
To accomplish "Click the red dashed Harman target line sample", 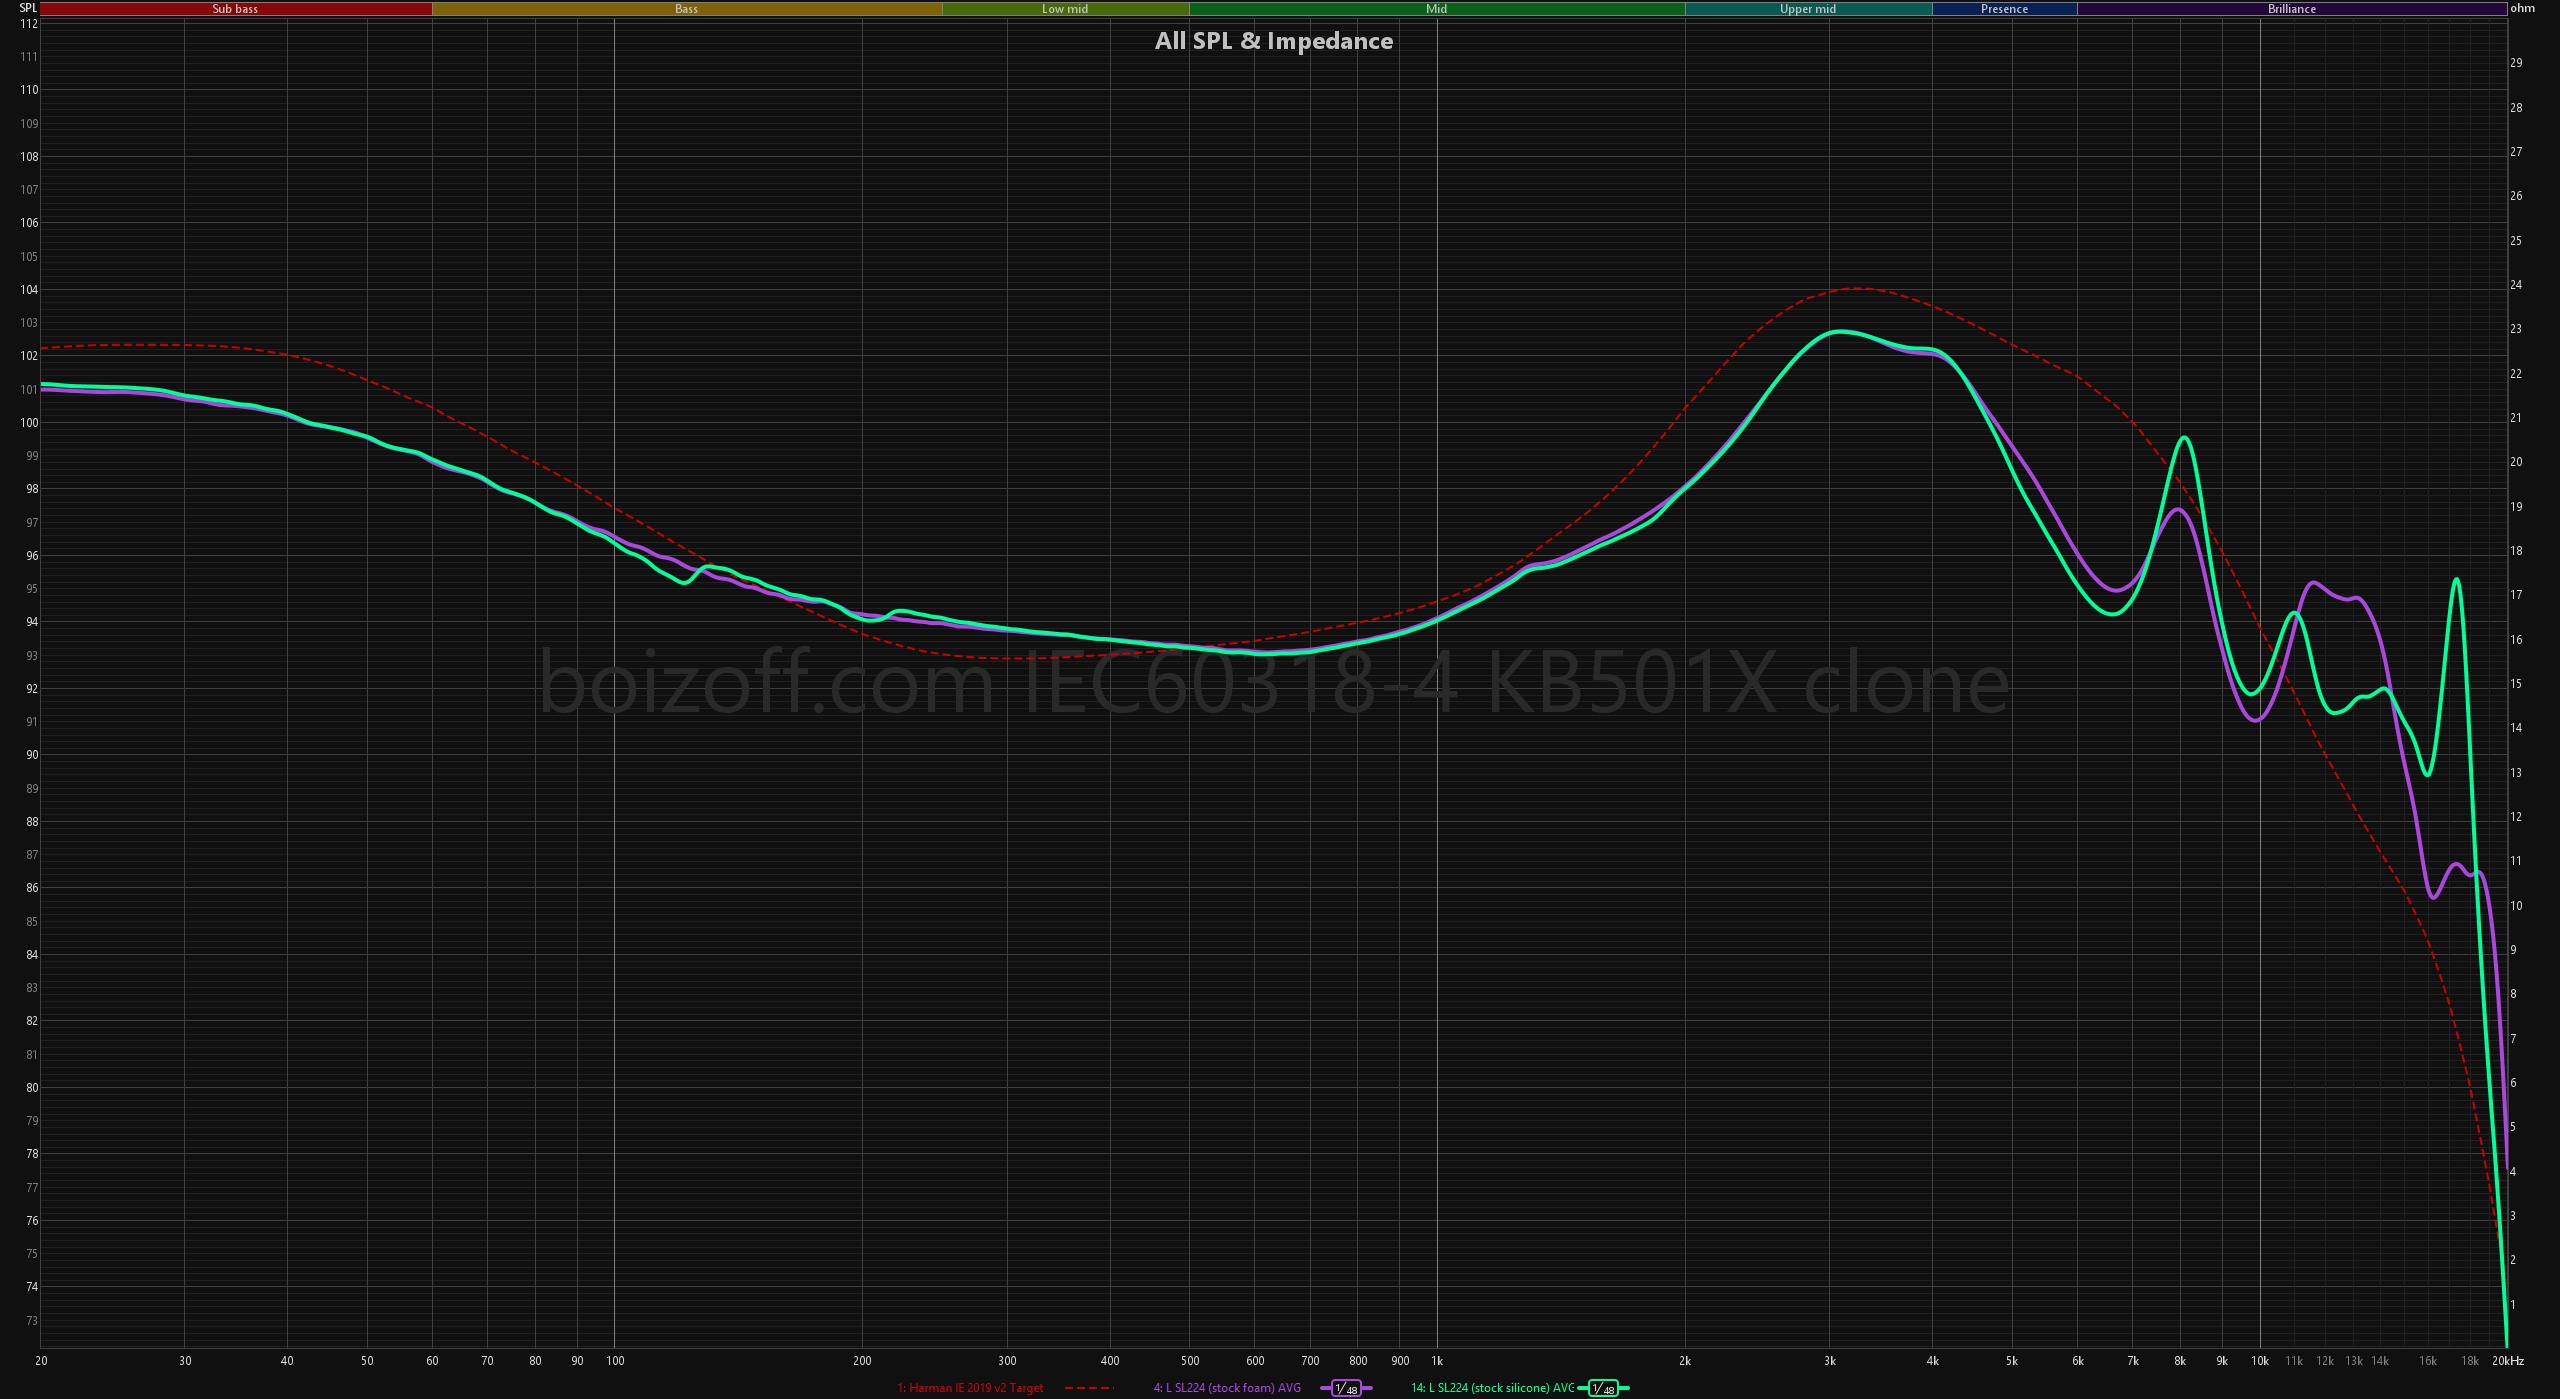I will [1089, 1388].
